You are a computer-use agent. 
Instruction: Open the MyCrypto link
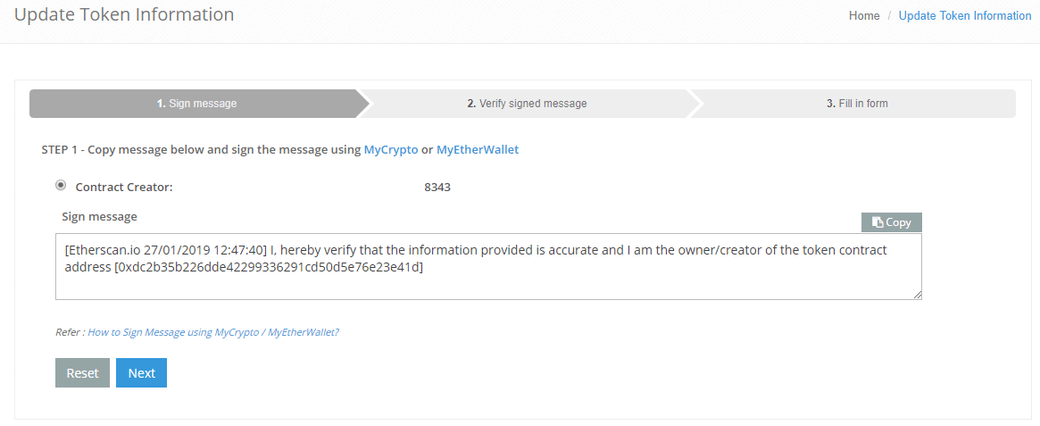391,149
